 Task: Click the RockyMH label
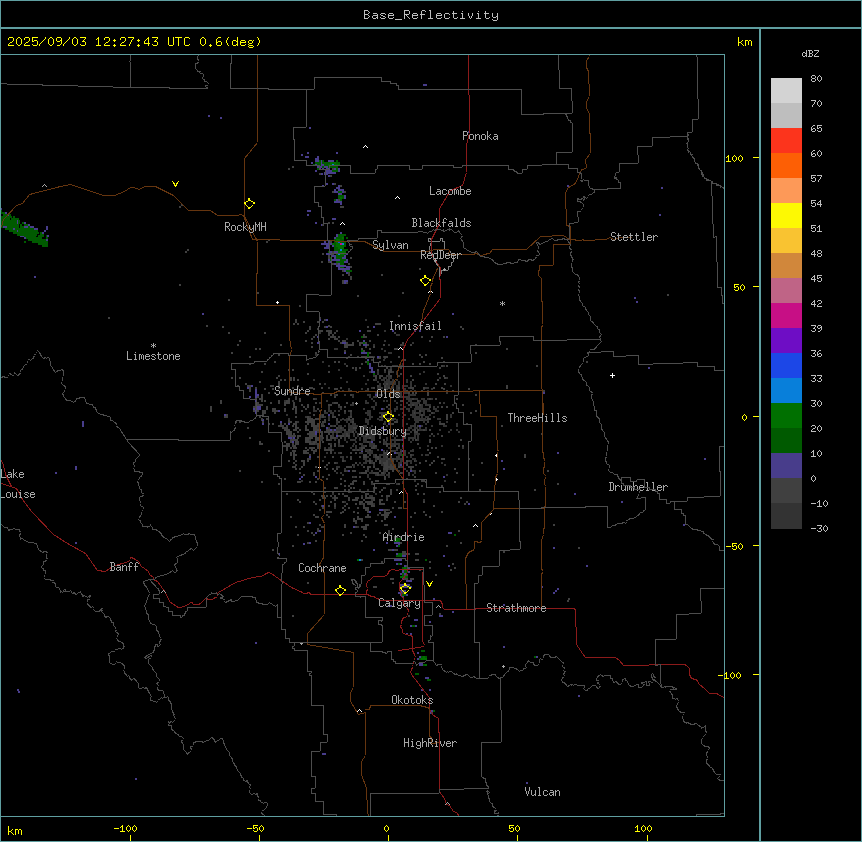point(245,226)
